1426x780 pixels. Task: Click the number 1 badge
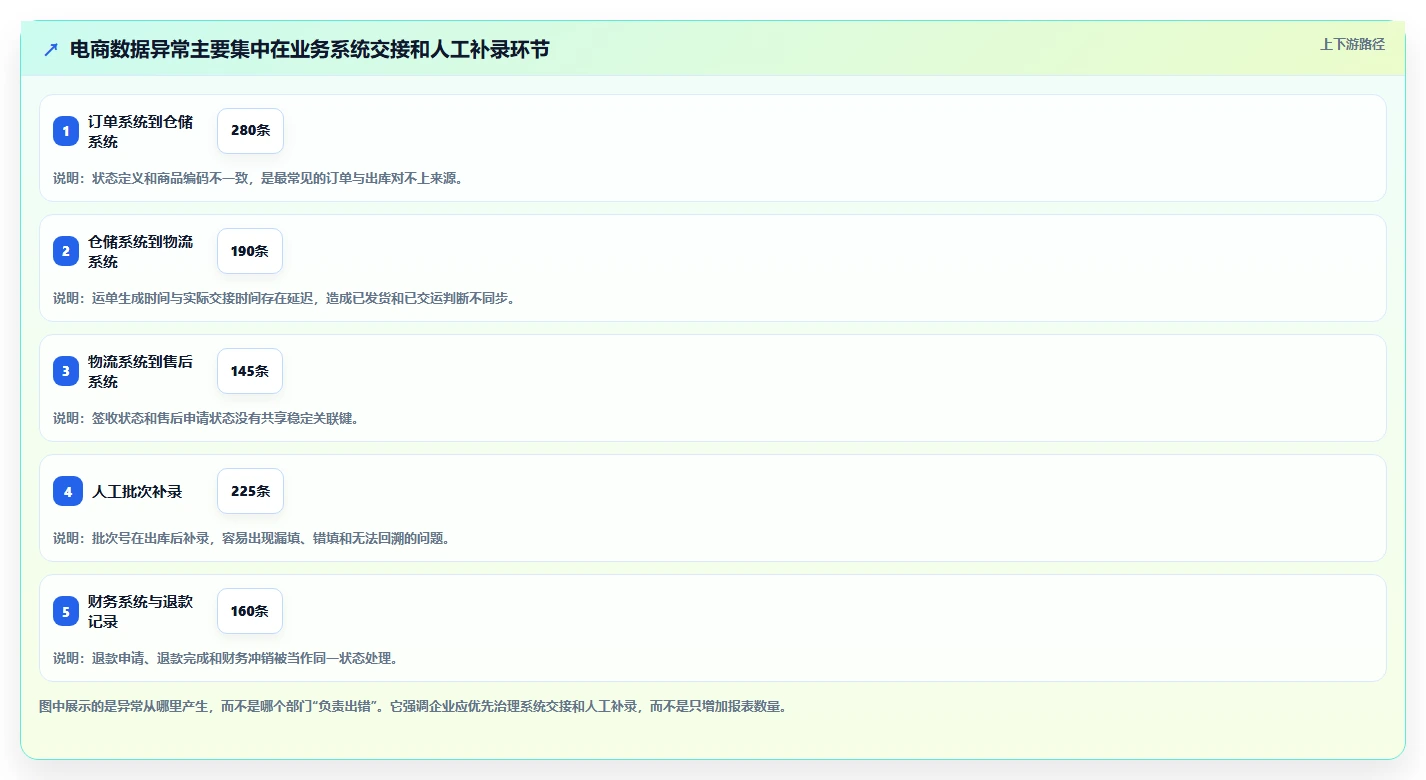tap(66, 131)
